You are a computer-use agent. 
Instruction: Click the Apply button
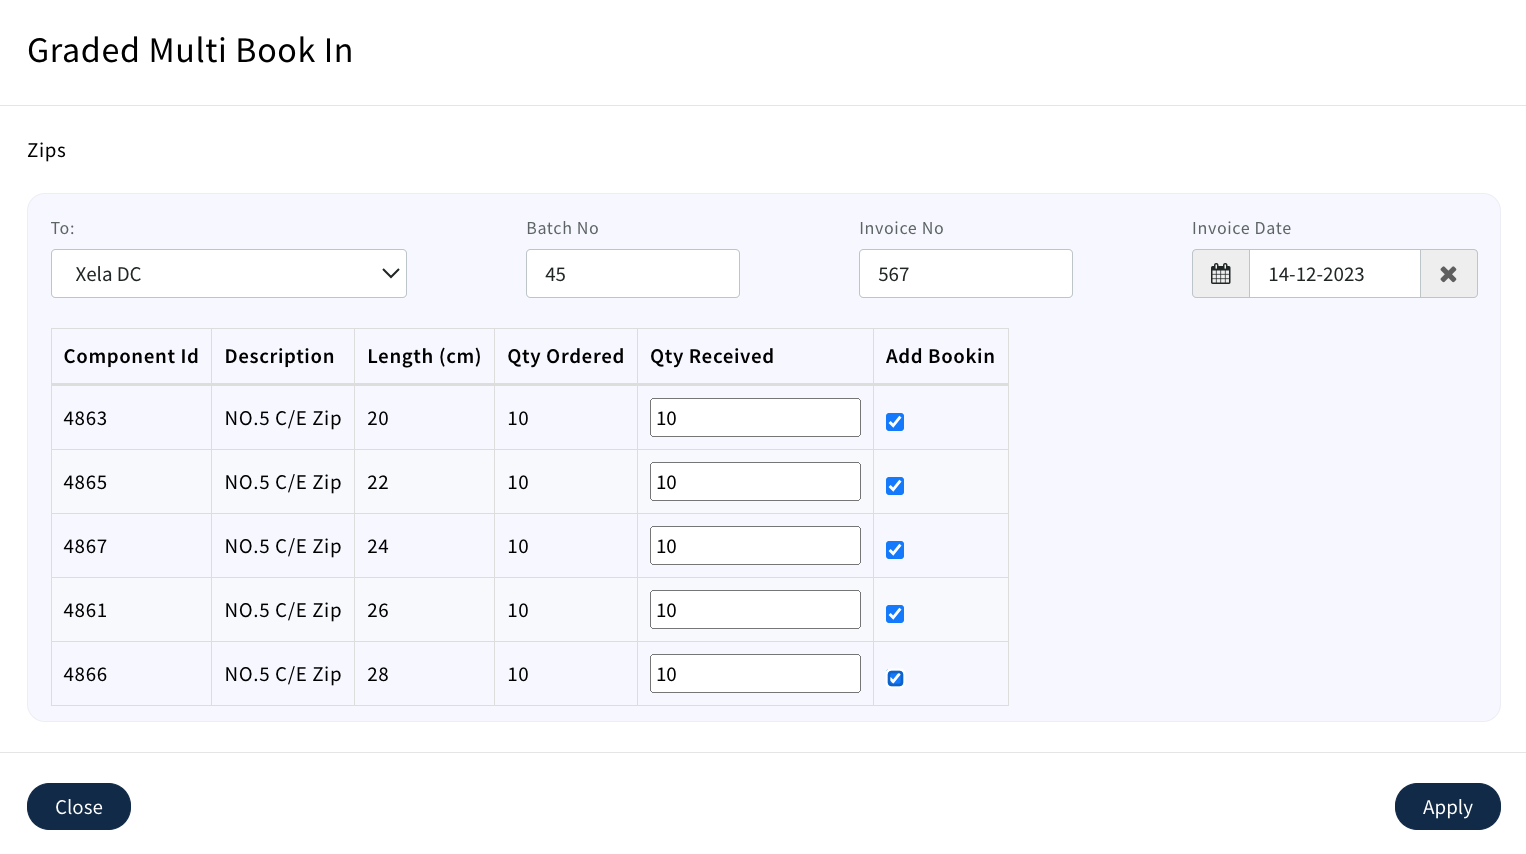[1447, 807]
